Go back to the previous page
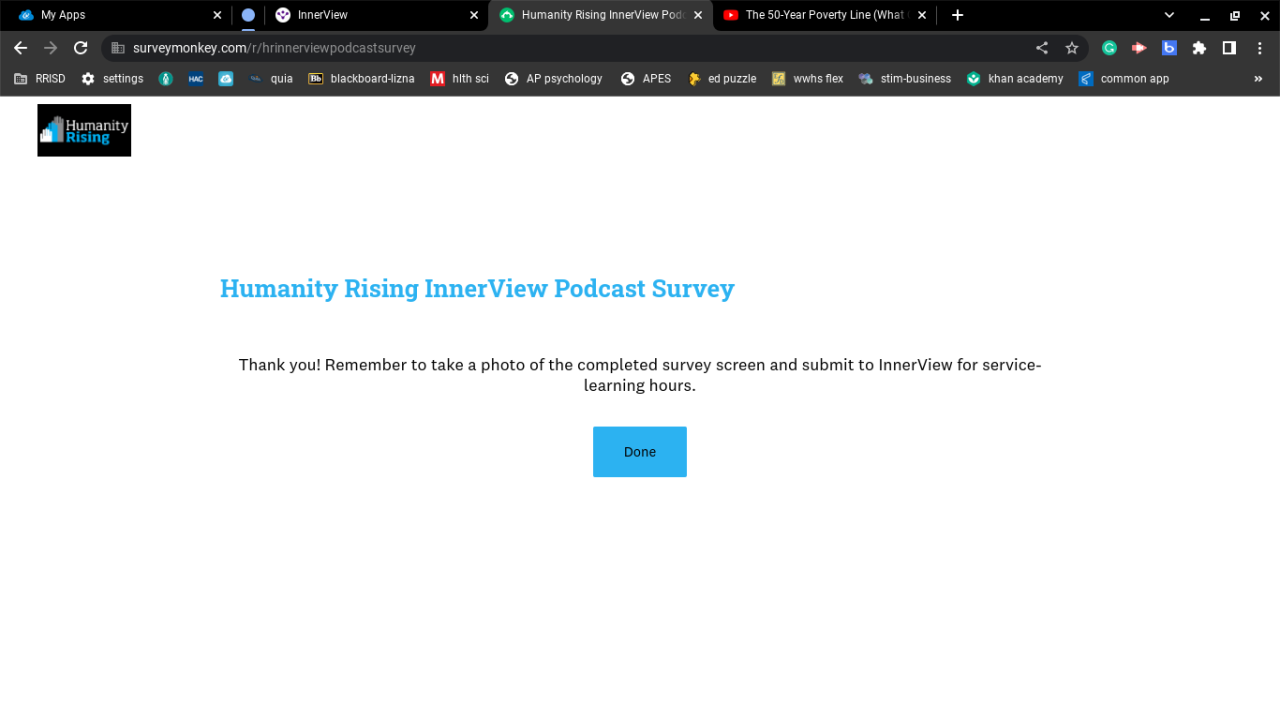The height and width of the screenshot is (720, 1280). tap(20, 48)
